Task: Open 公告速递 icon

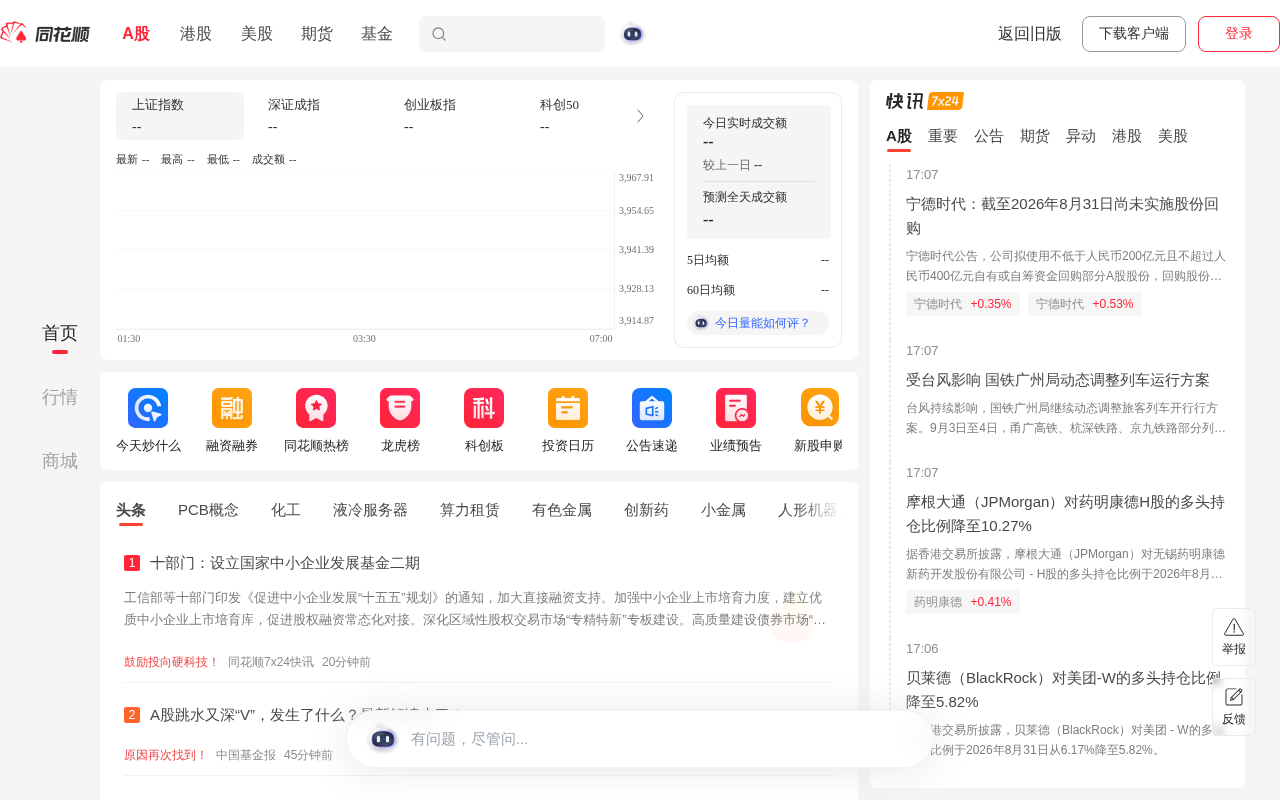Action: [652, 408]
